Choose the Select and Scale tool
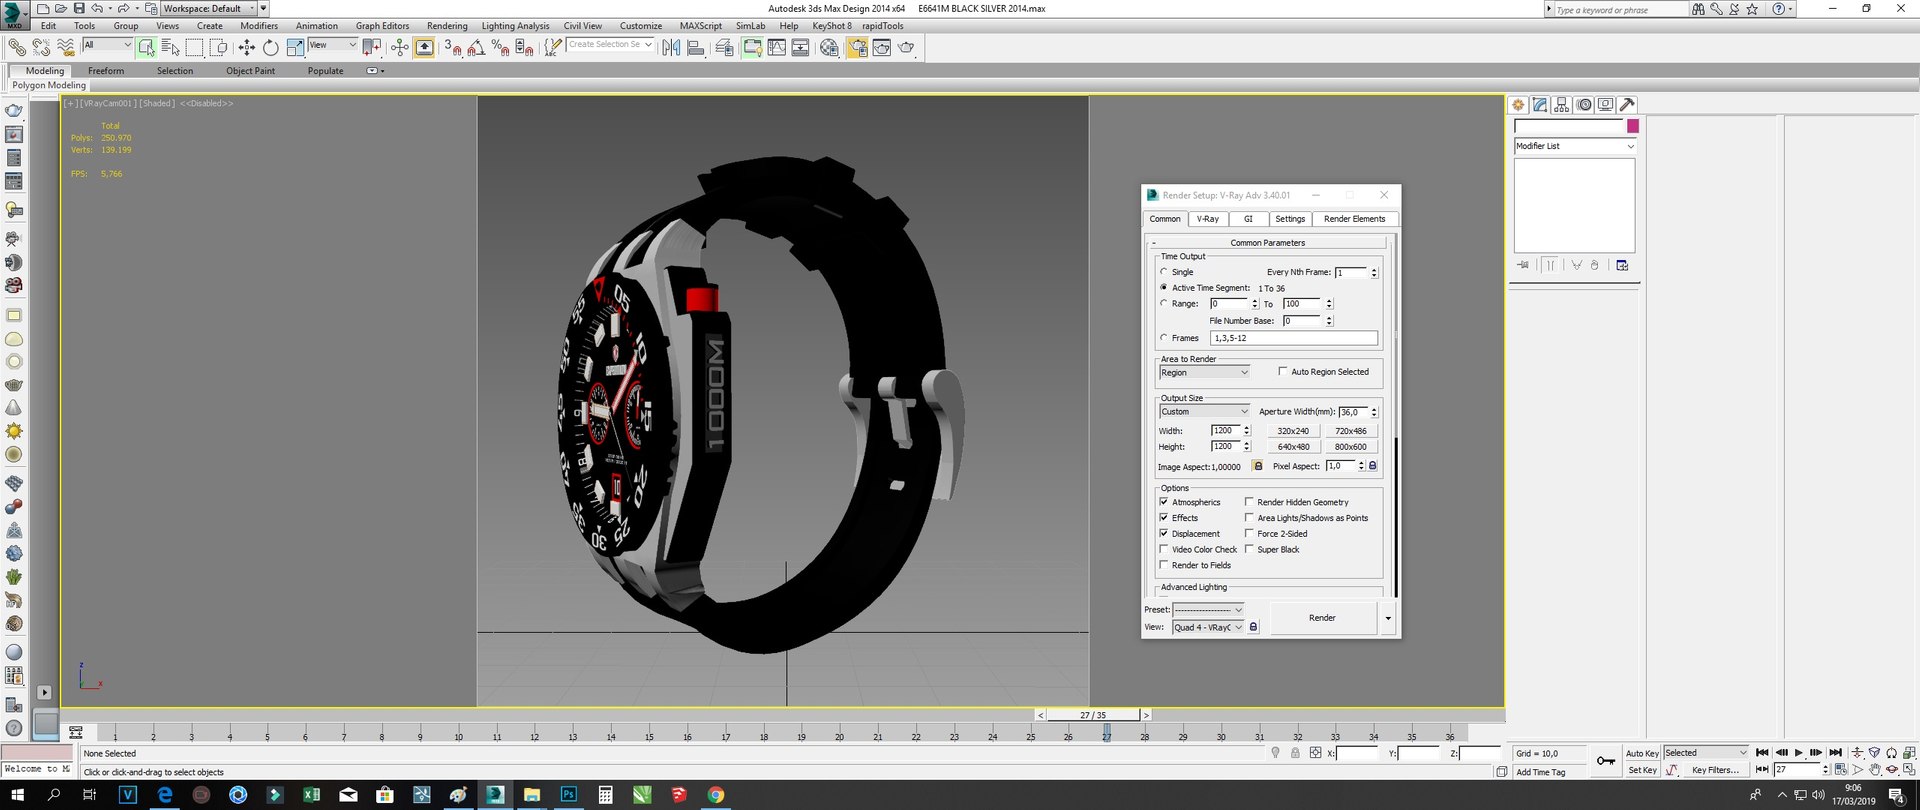This screenshot has width=1920, height=810. [295, 47]
